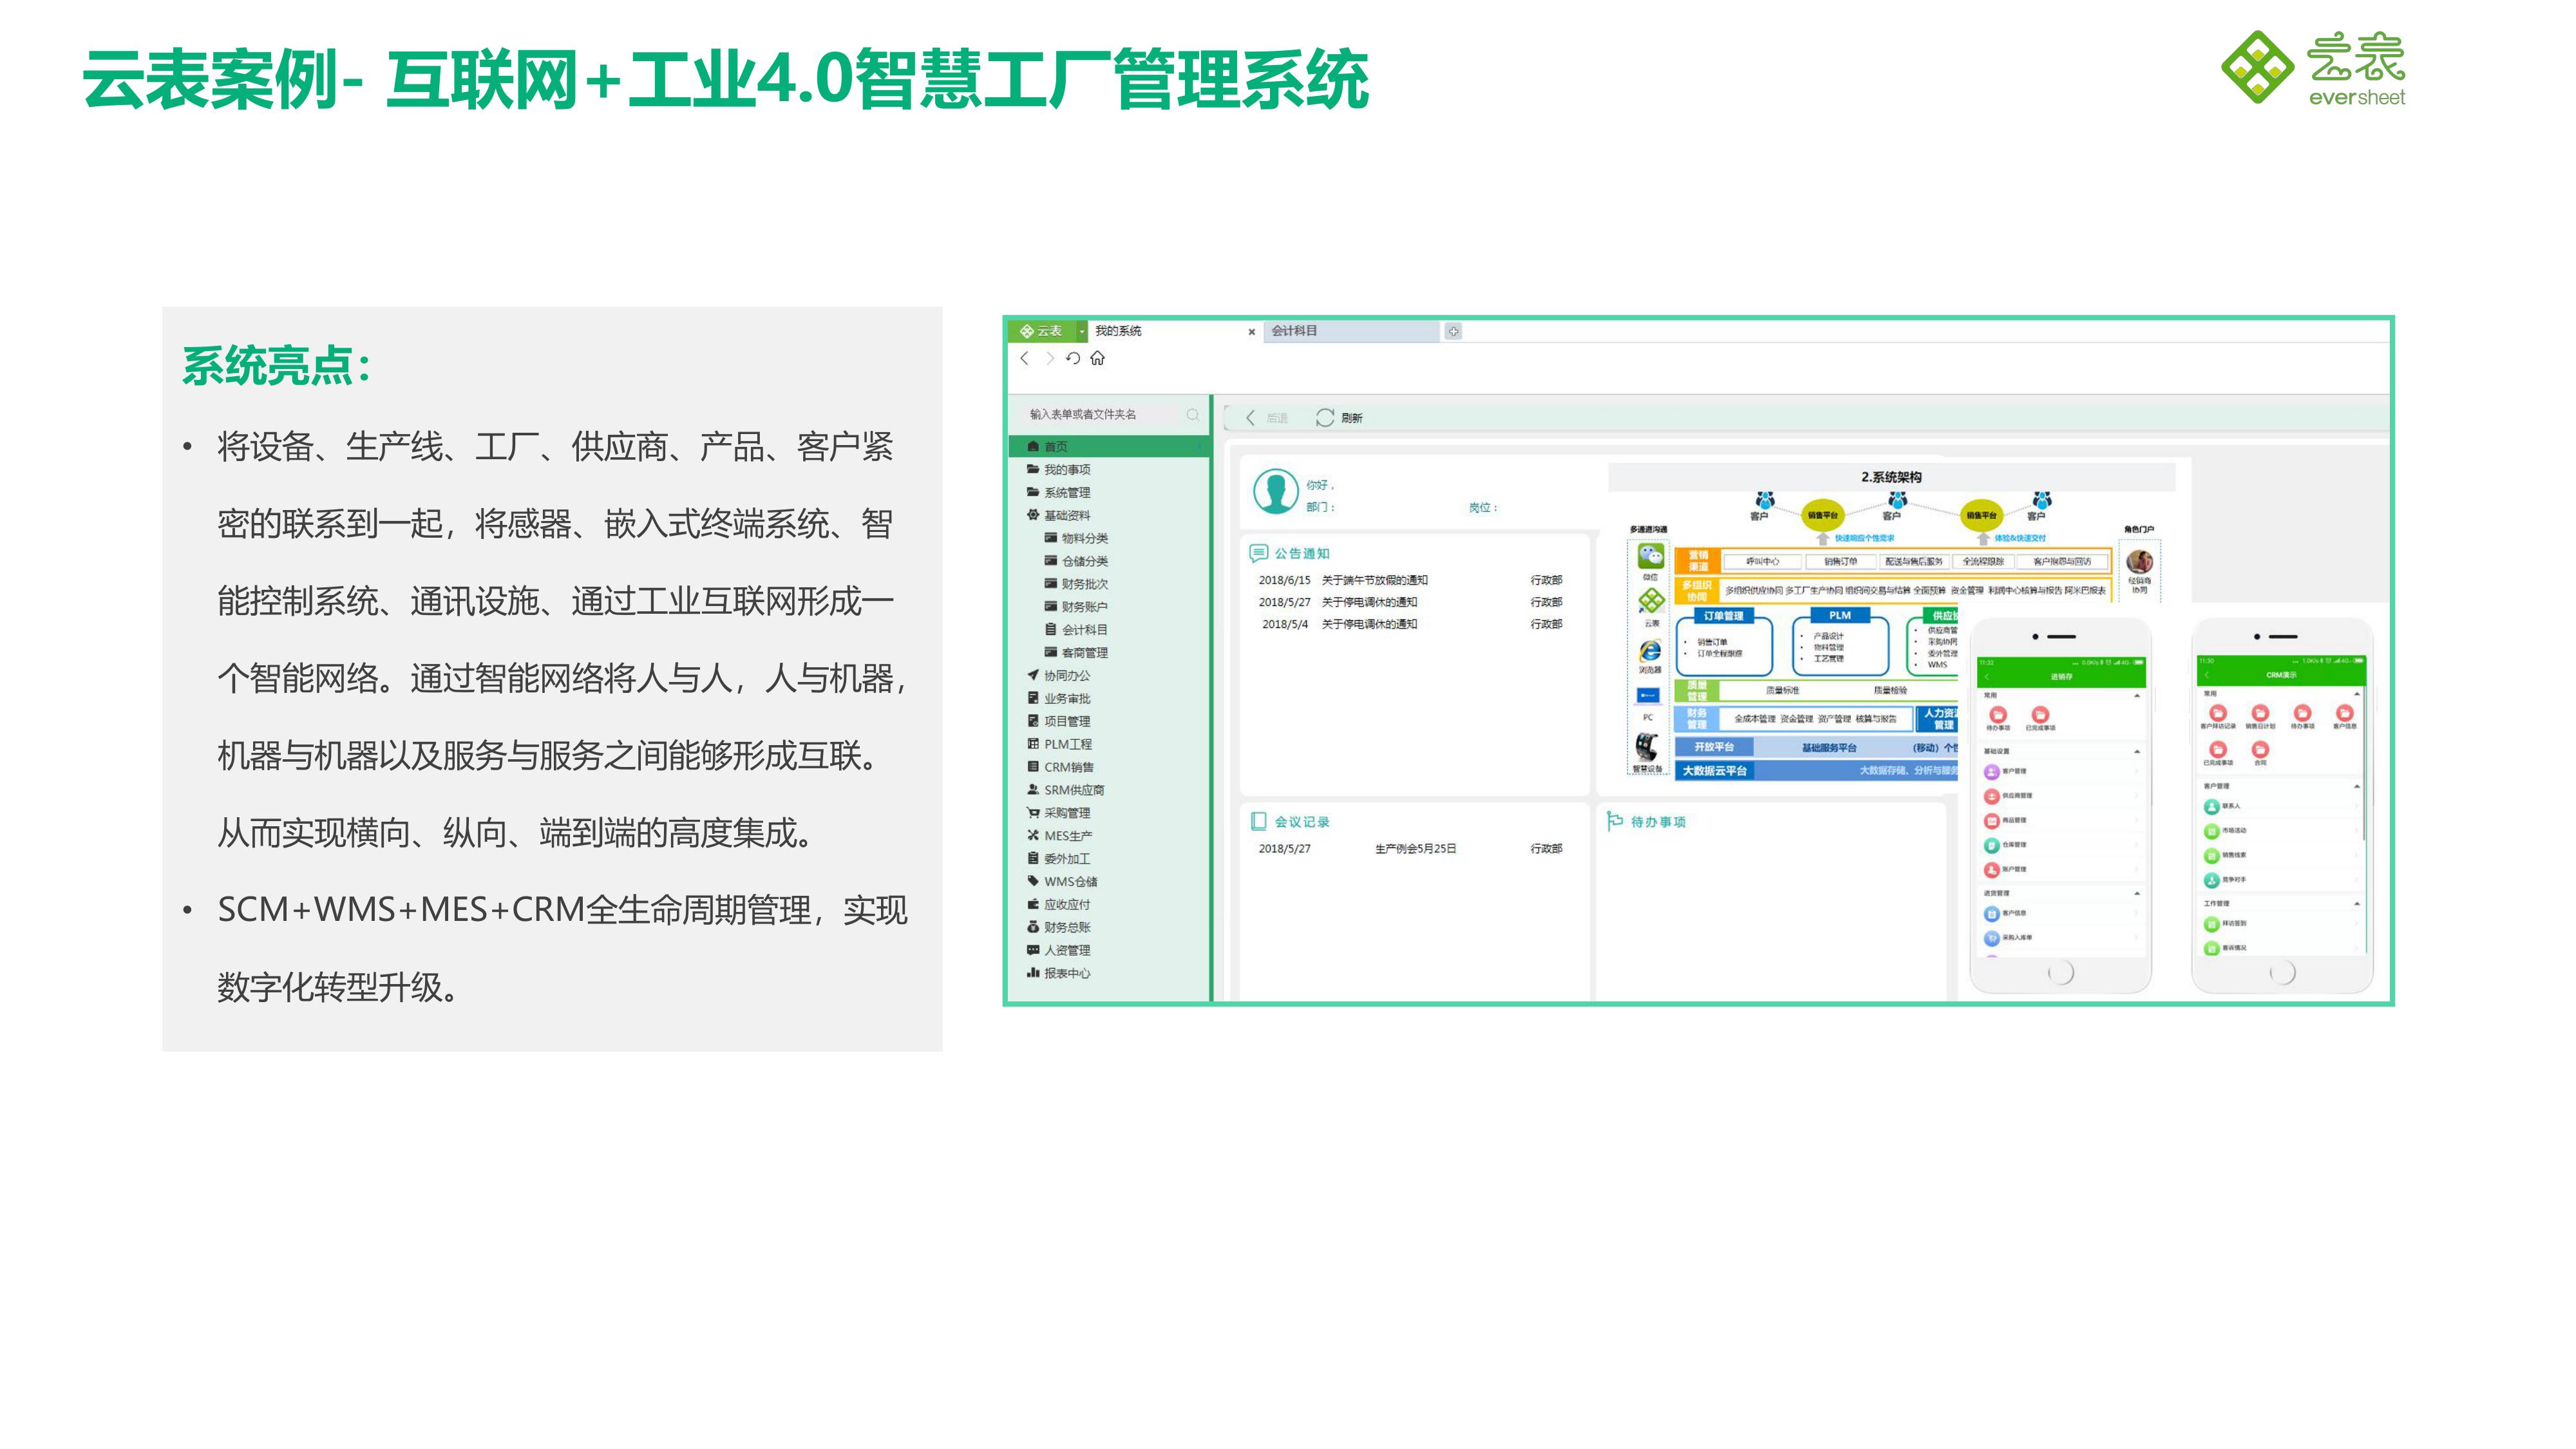Screen dimensions: 2576x1449
Task: Open meeting record 生产例会5月25日
Action: tap(1416, 849)
